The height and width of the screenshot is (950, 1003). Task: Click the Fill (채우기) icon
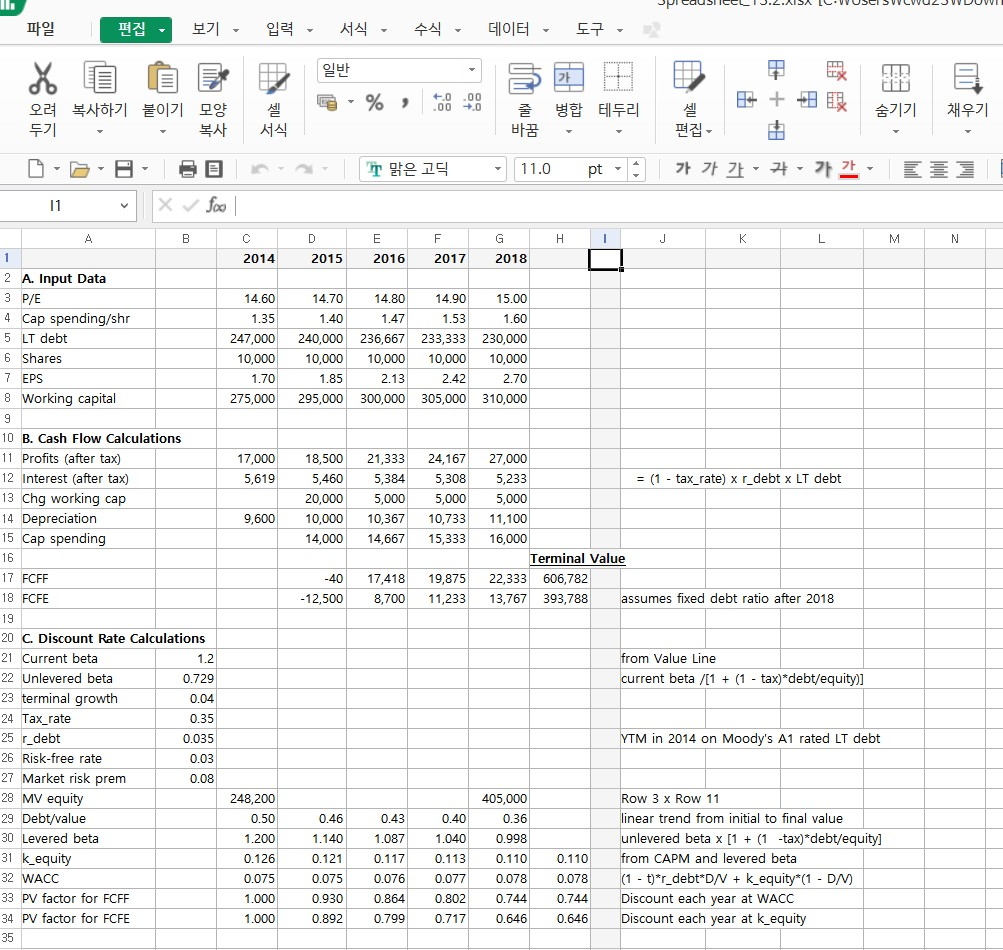pos(967,79)
